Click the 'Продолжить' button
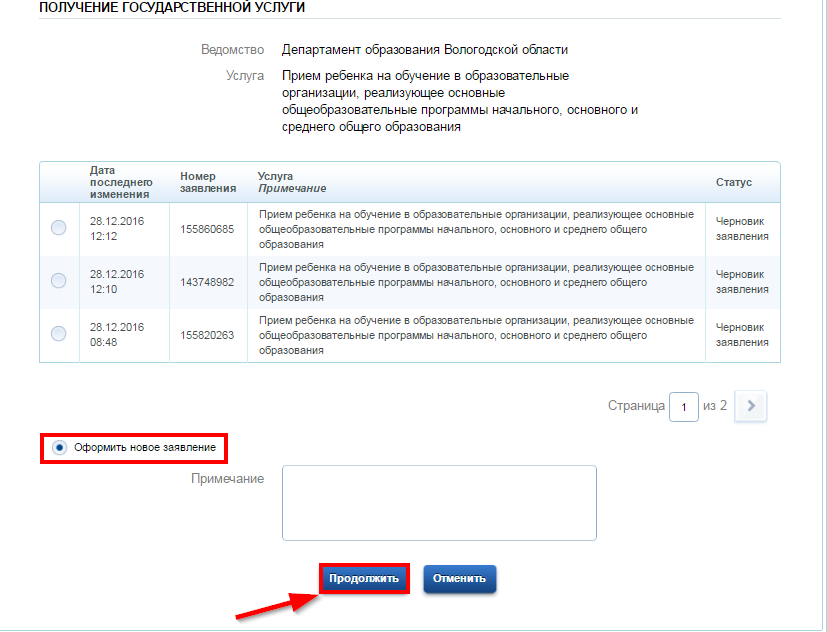Viewport: 827px width, 632px height. pos(364,578)
